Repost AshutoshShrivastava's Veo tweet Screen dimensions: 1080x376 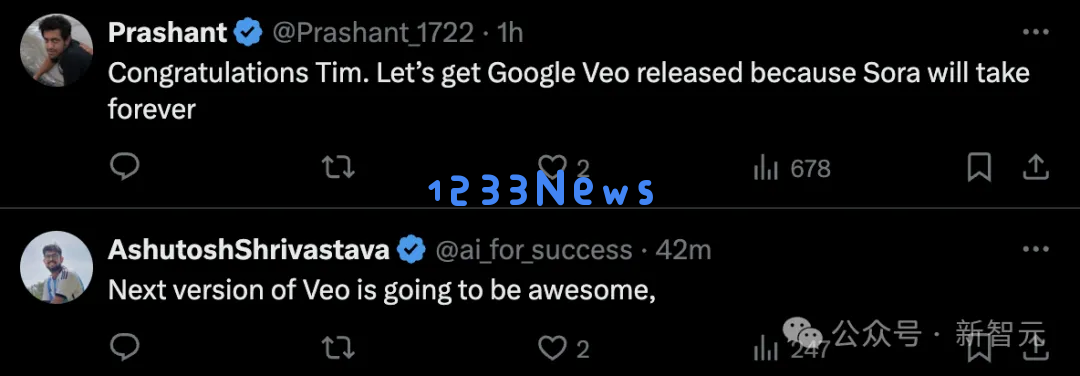[338, 348]
